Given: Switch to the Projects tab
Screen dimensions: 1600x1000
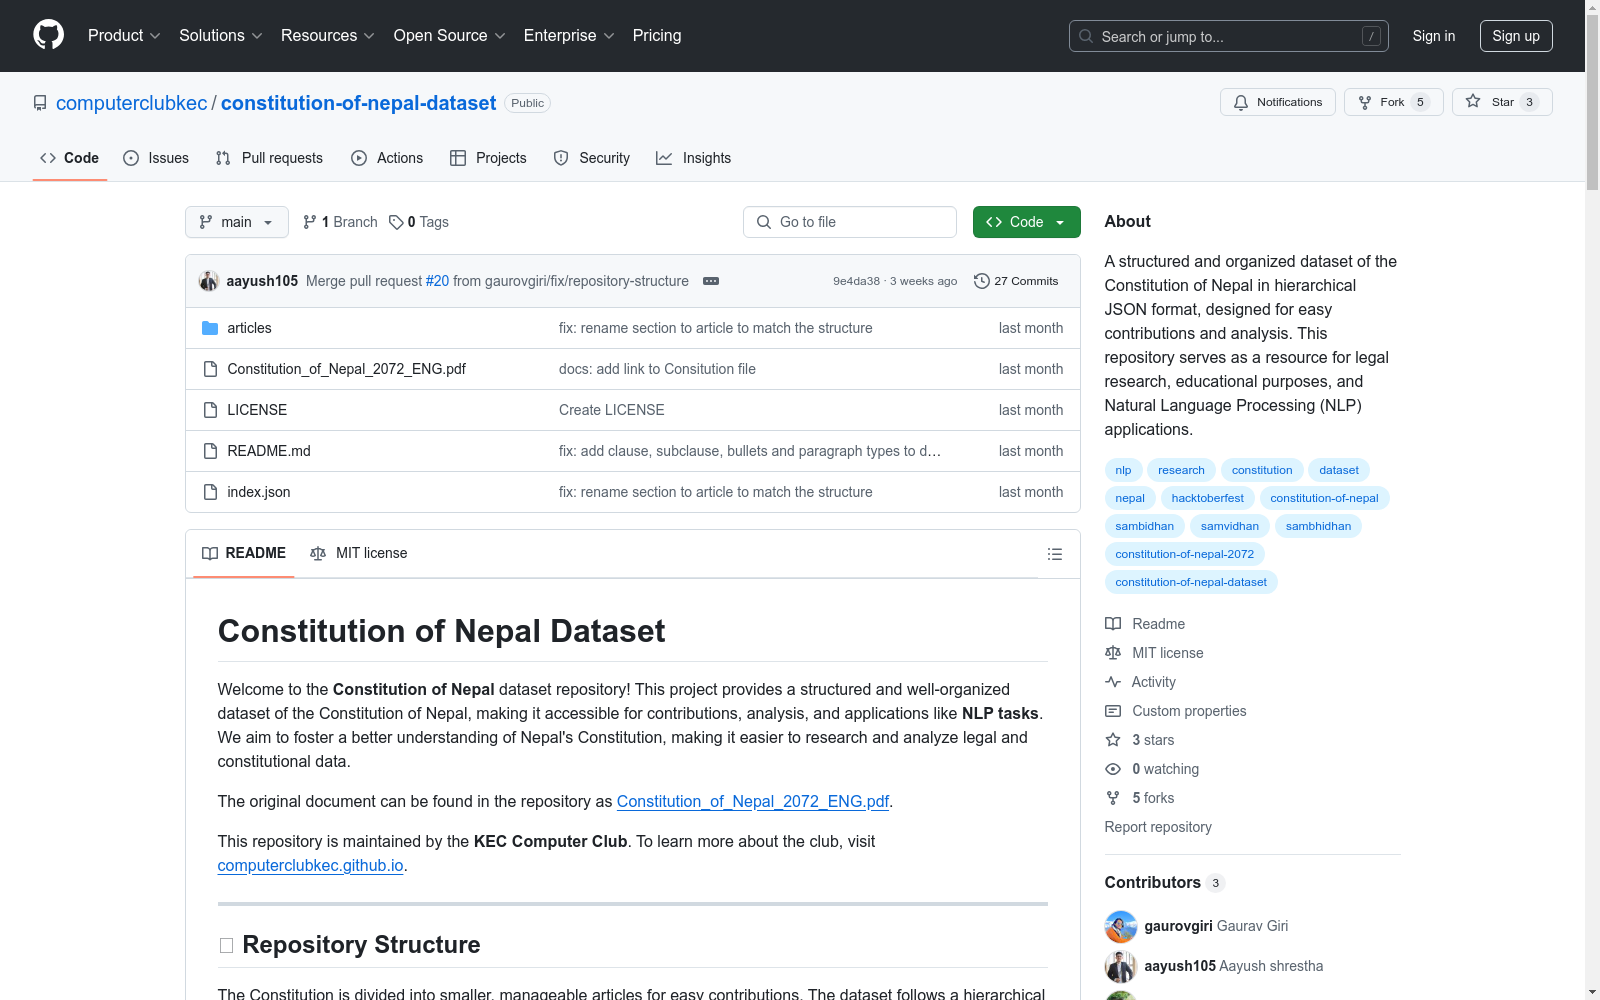Looking at the screenshot, I should (x=488, y=158).
